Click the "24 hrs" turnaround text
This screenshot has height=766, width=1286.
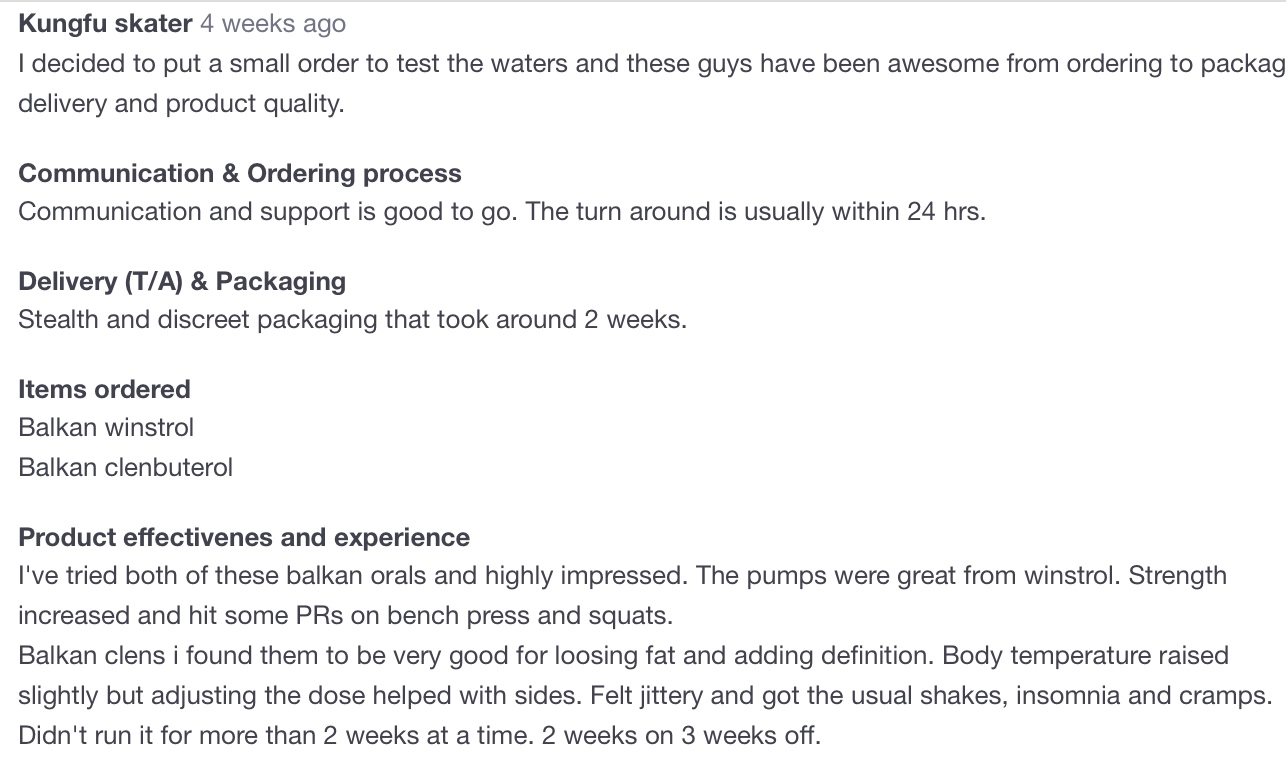coord(944,212)
